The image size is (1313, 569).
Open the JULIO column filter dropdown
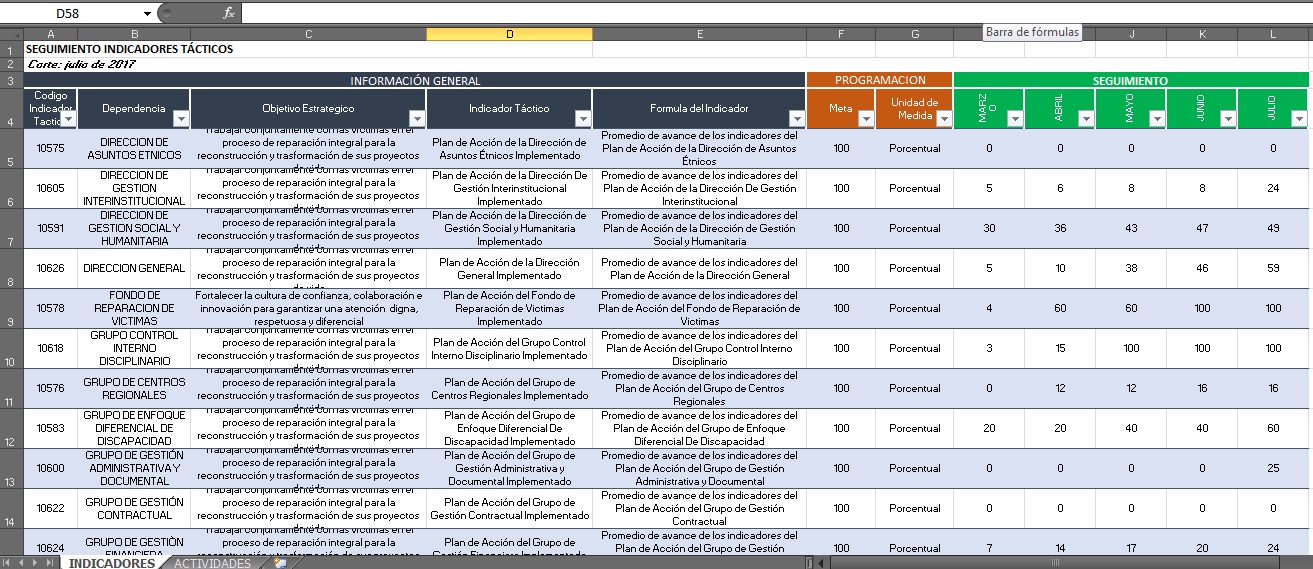click(x=1299, y=119)
